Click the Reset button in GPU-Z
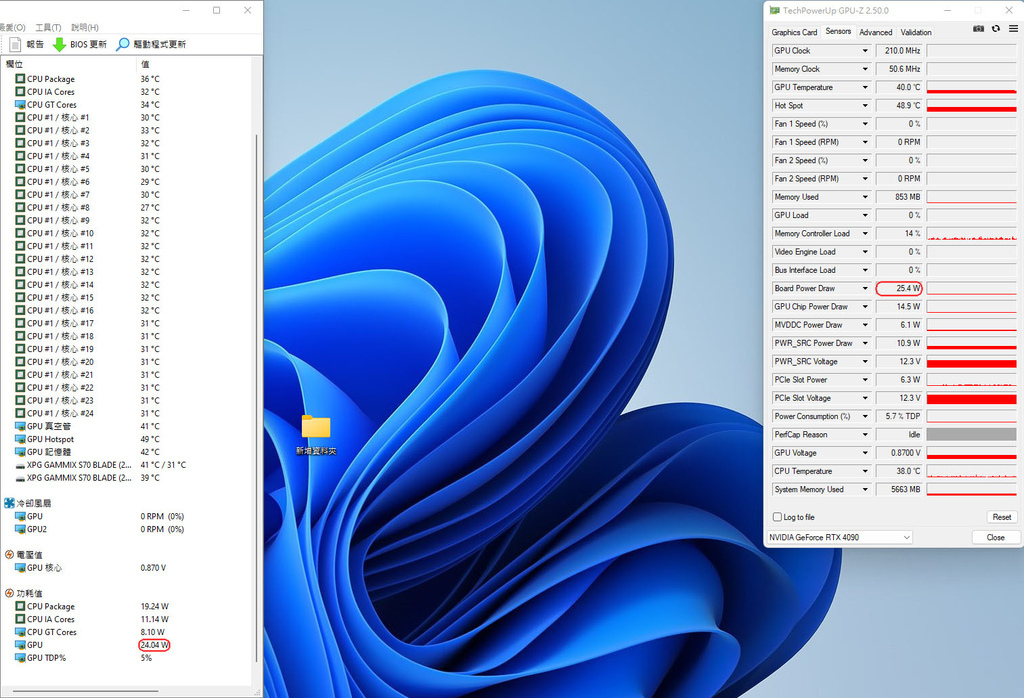Viewport: 1024px width, 698px height. pyautogui.click(x=1001, y=517)
